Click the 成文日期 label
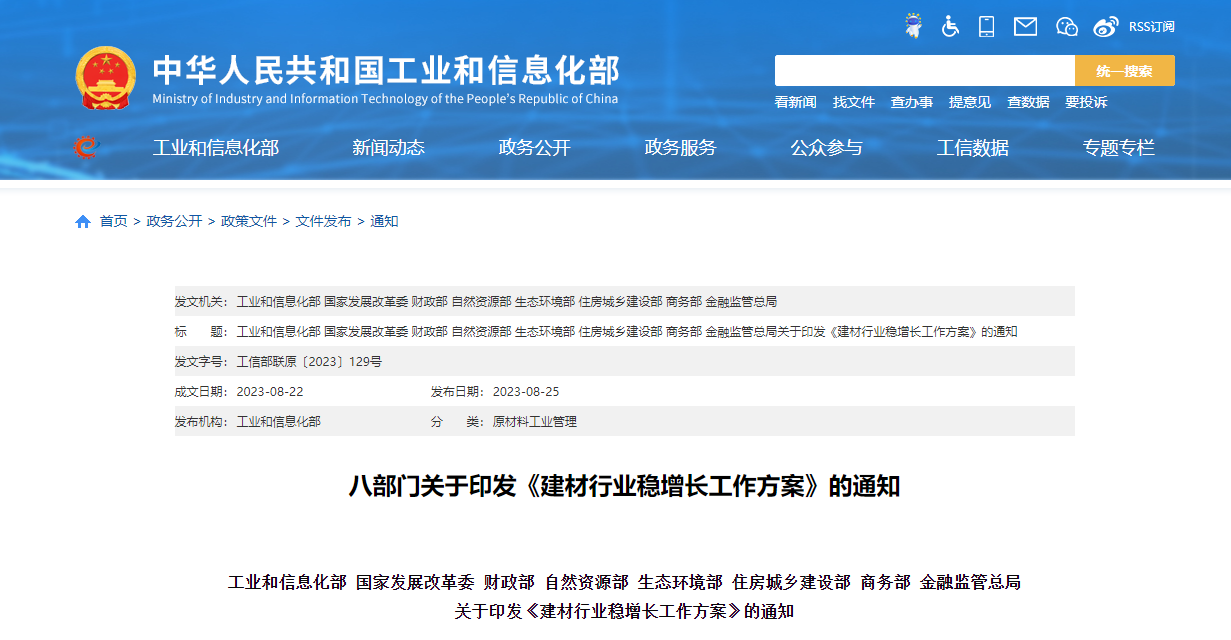 pos(202,391)
